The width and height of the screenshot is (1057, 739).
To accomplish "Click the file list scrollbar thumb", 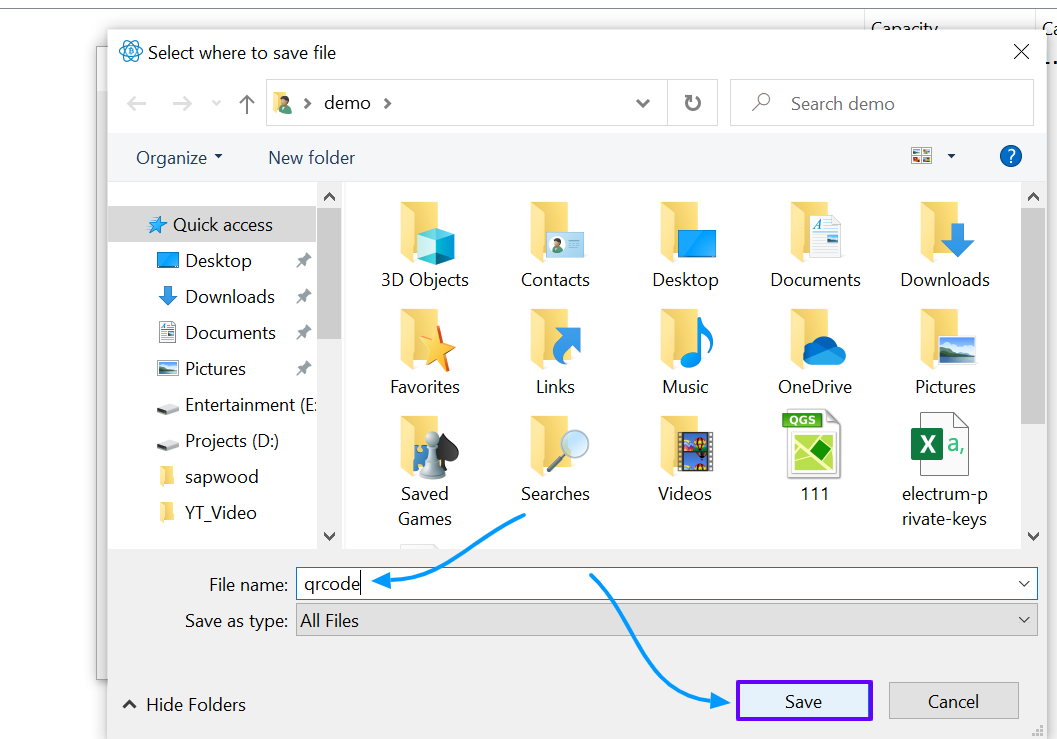I will (x=1033, y=316).
